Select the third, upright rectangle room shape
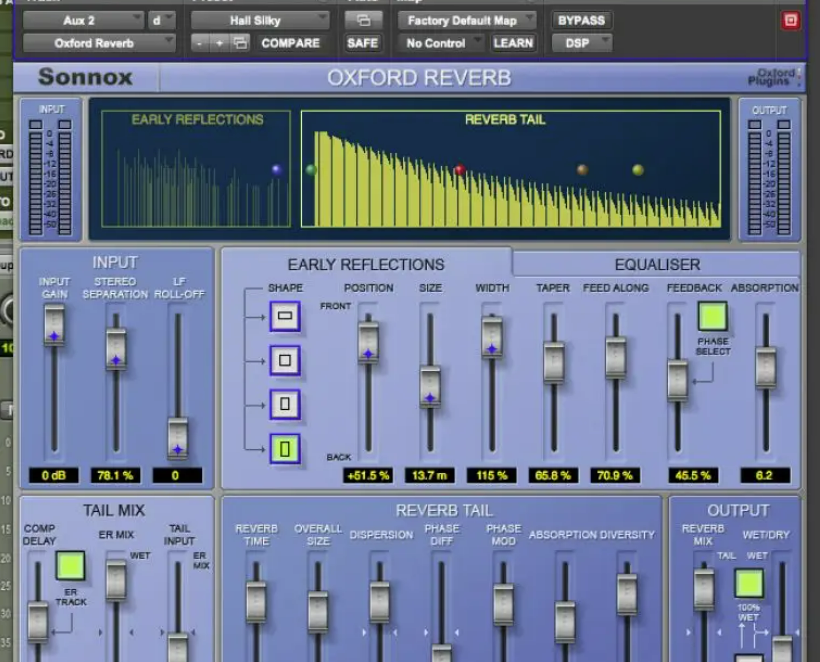Image resolution: width=820 pixels, height=662 pixels. click(285, 404)
